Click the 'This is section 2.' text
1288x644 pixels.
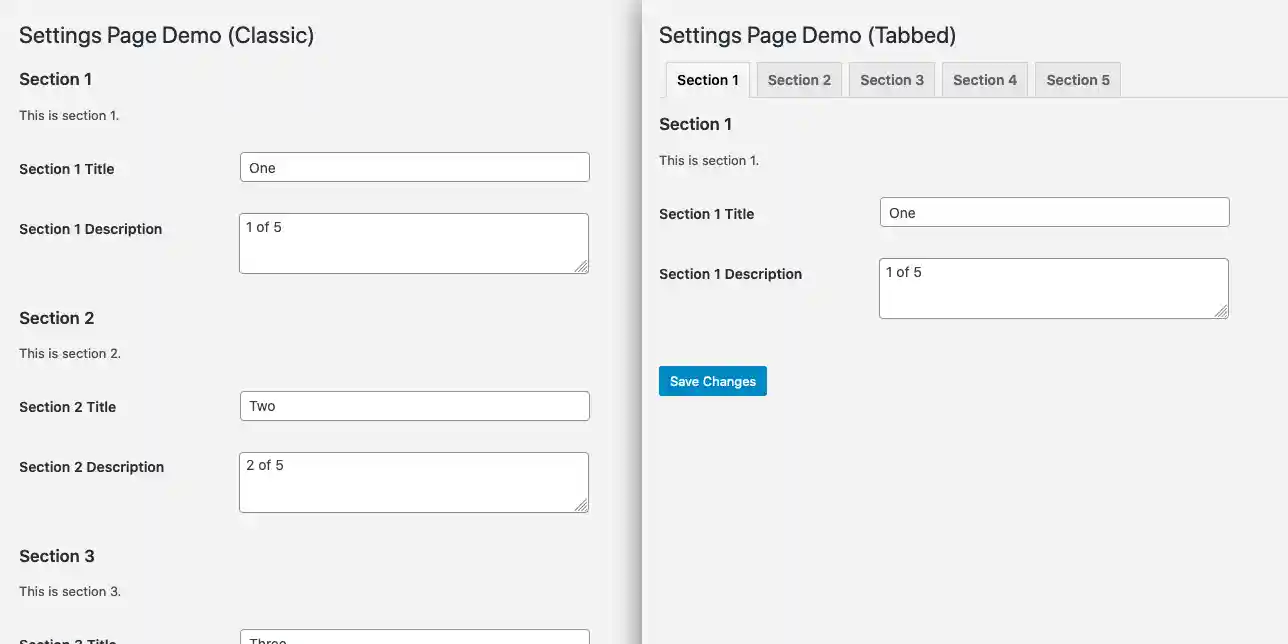[x=70, y=353]
